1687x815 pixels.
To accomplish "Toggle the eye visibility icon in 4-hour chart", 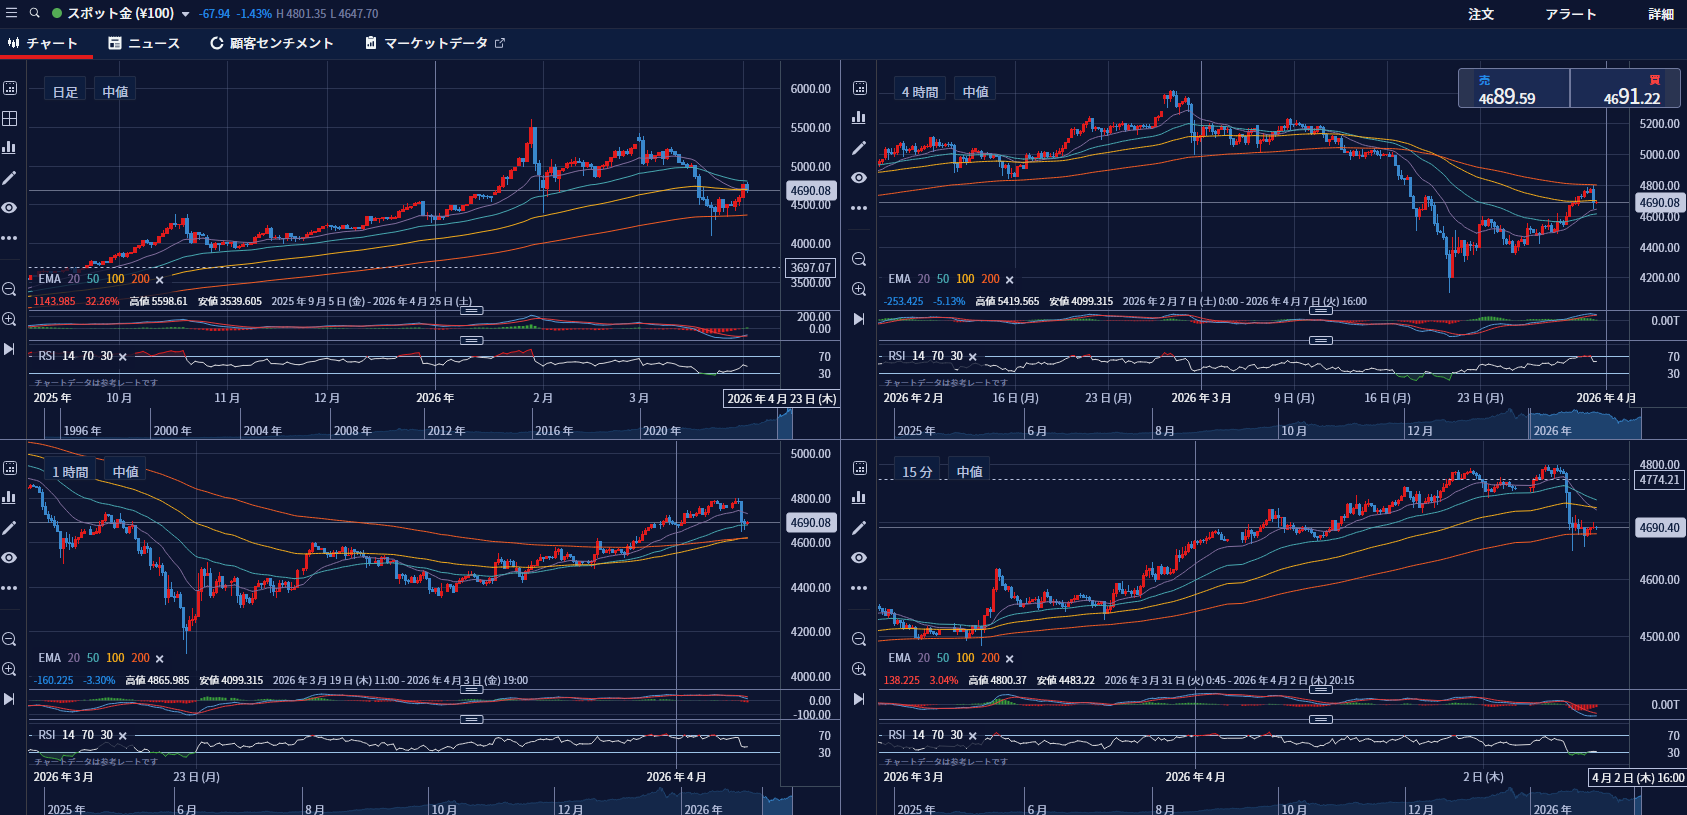I will 859,178.
